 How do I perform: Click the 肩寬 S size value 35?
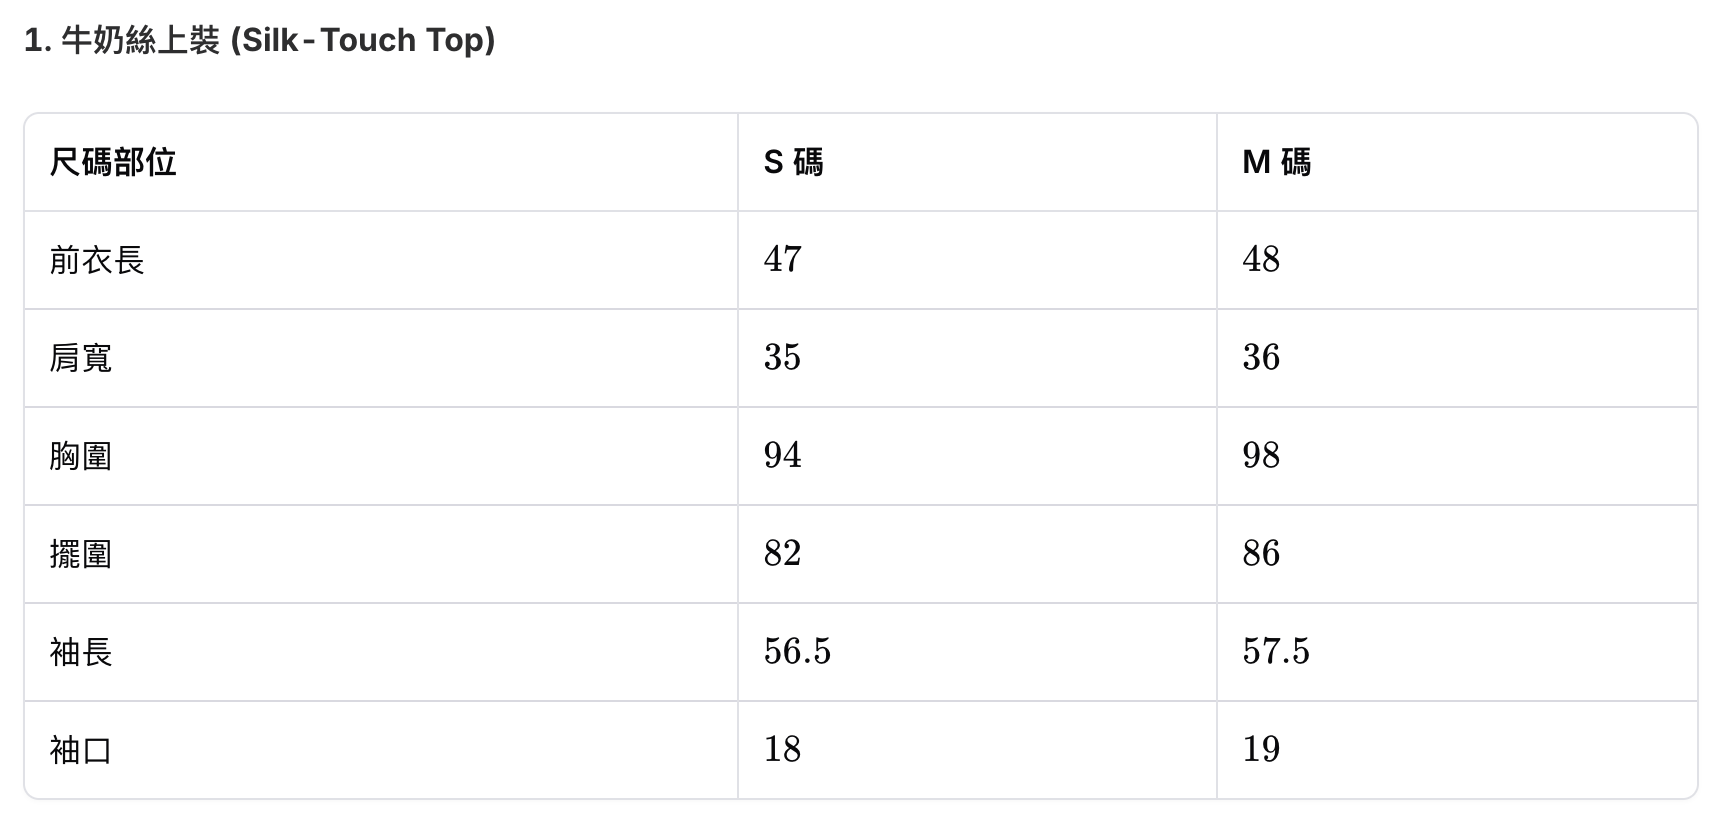point(782,358)
